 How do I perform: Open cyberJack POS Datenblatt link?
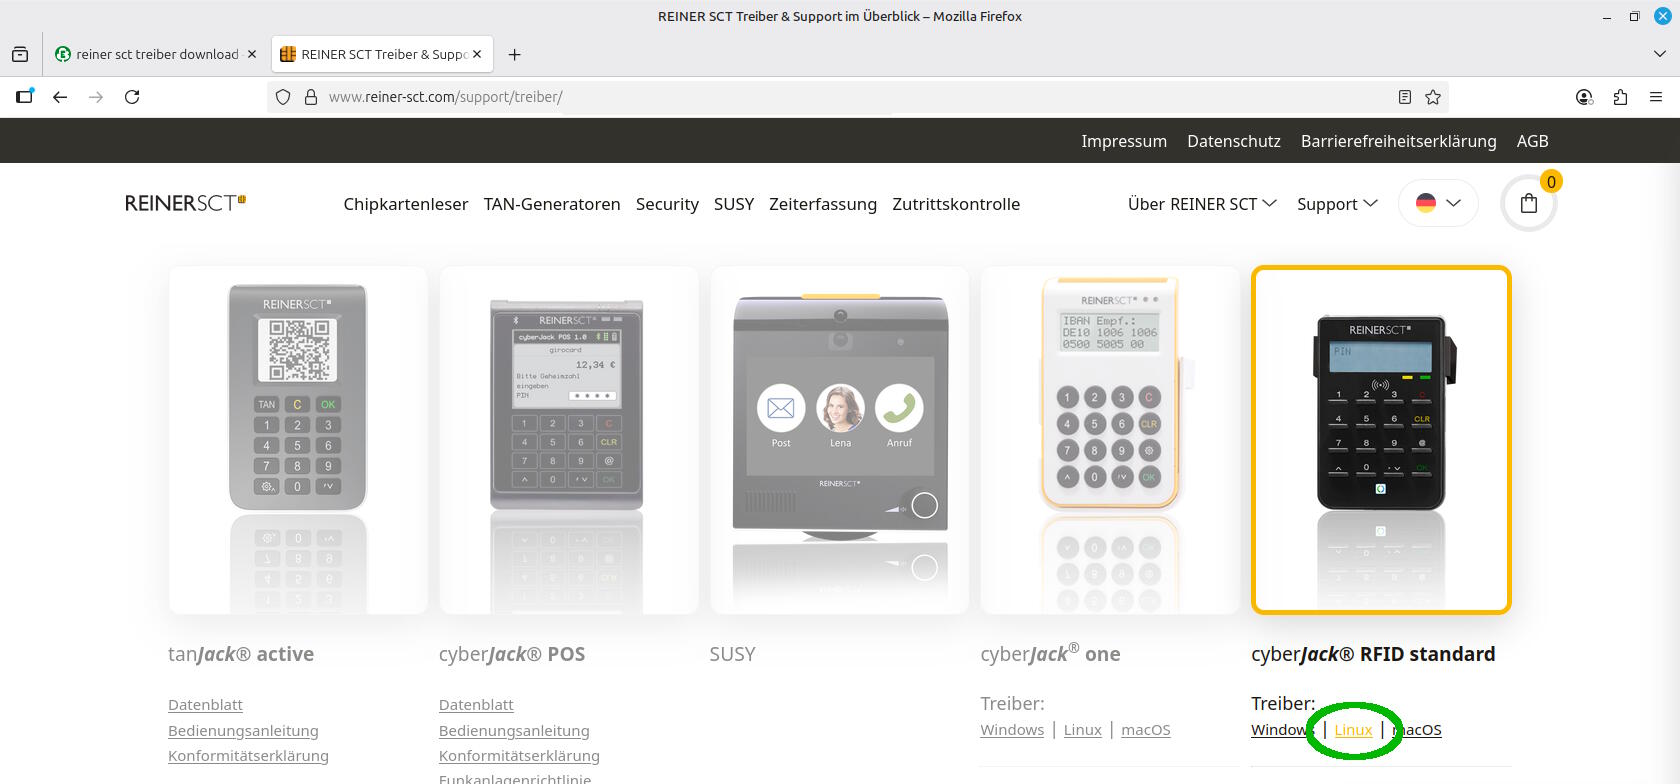(476, 705)
